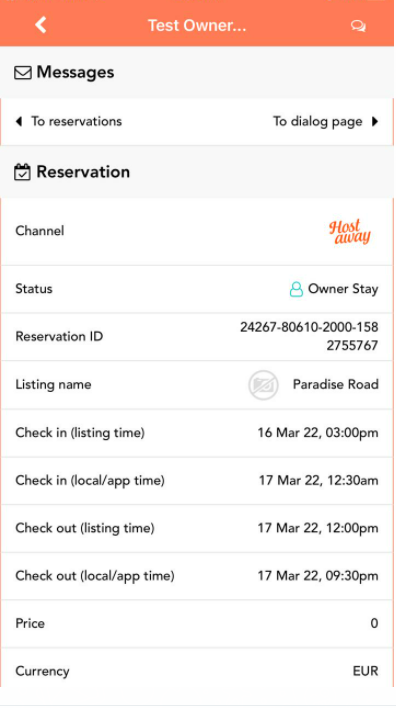The width and height of the screenshot is (396, 708).
Task: Select the Messages section heading
Action: pyautogui.click(x=75, y=72)
